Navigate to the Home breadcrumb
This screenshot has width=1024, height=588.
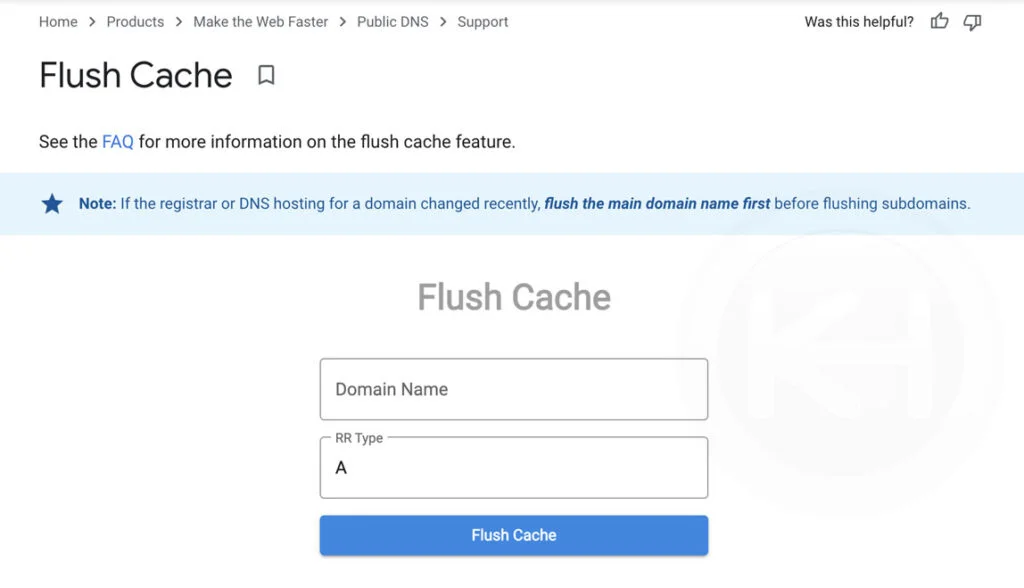point(57,21)
